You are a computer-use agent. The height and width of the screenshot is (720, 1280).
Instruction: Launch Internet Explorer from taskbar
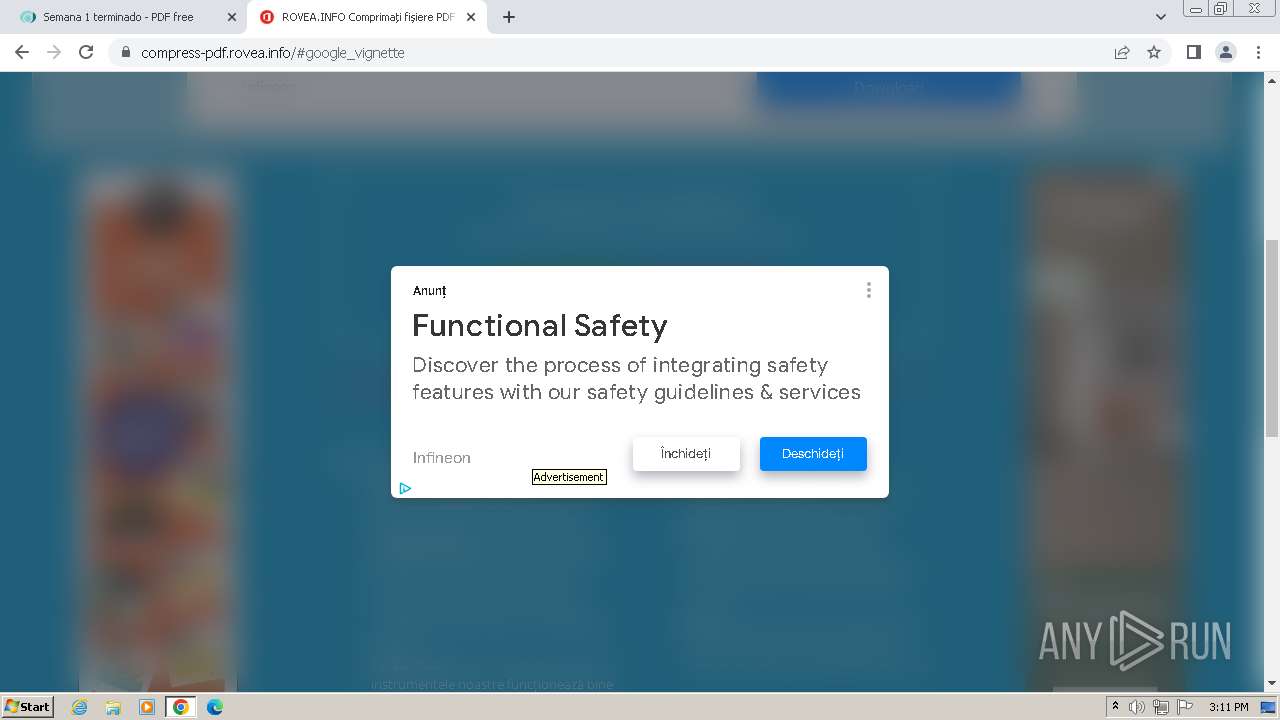pyautogui.click(x=80, y=707)
